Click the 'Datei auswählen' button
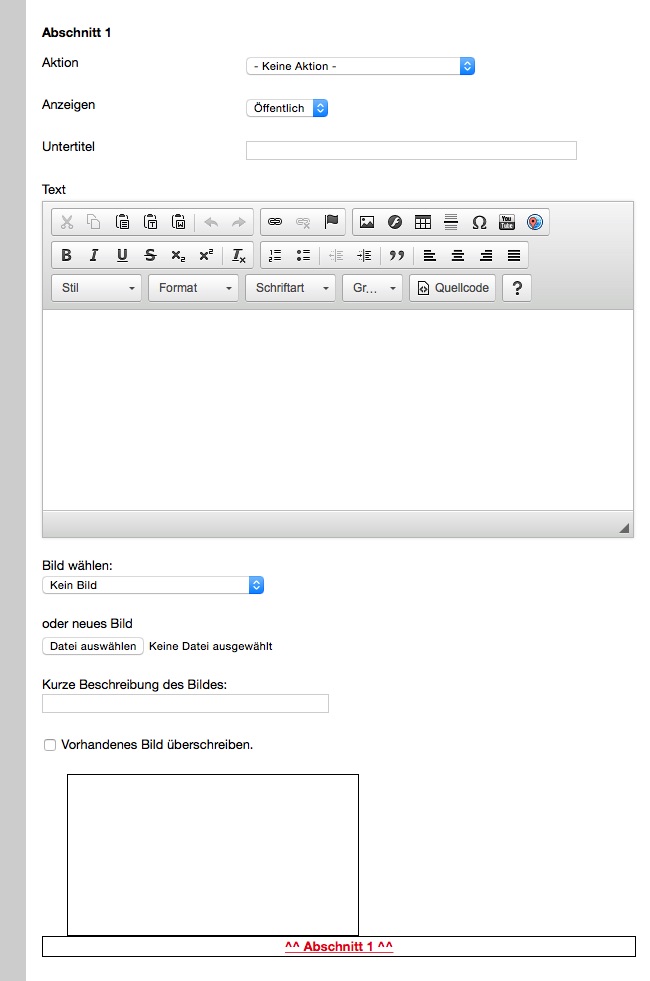The width and height of the screenshot is (650, 981). click(93, 646)
